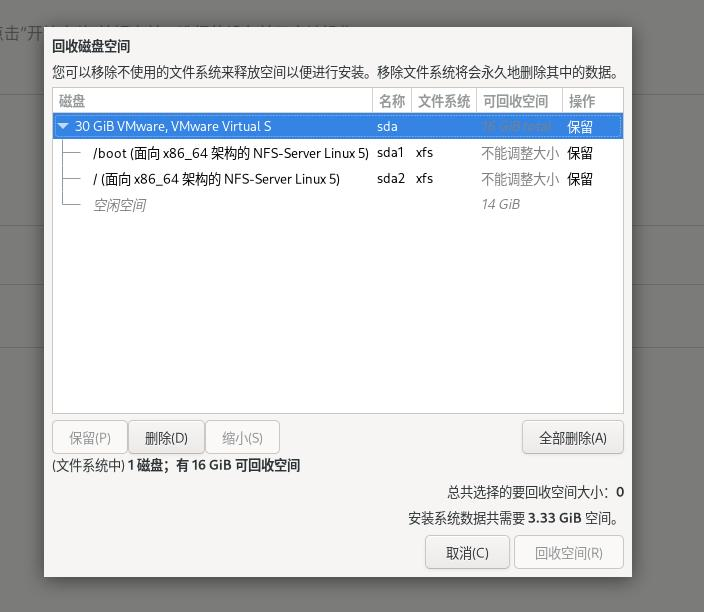The width and height of the screenshot is (704, 612).
Task: Click the 回收磁盘空间 dialog title
Action: tap(91, 46)
